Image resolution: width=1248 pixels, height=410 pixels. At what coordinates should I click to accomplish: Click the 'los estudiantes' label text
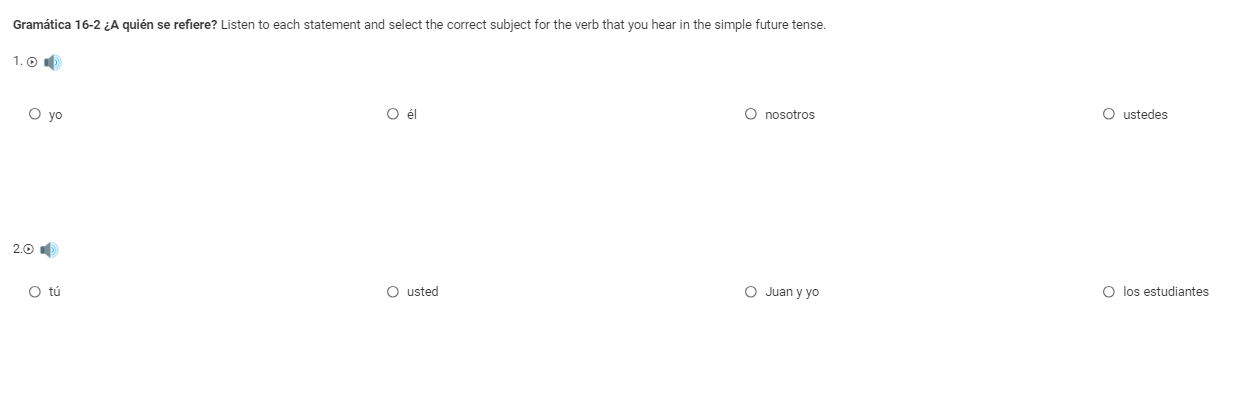click(1166, 292)
